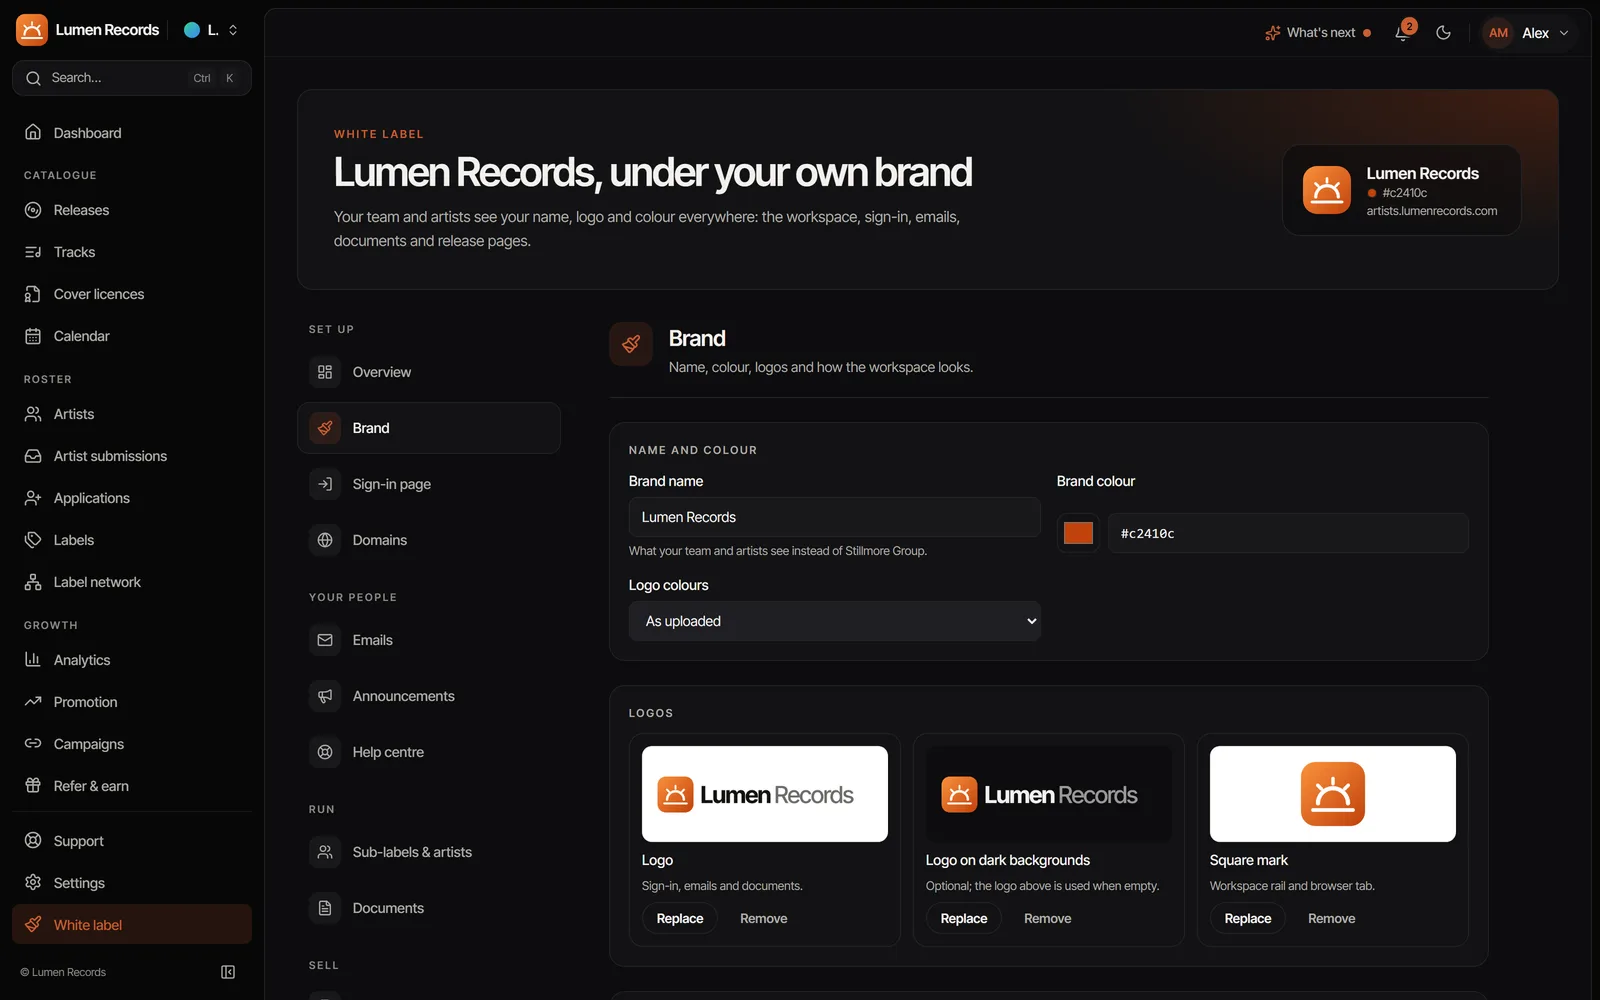This screenshot has width=1600, height=1000.
Task: Click the Analytics chart icon
Action: [x=33, y=660]
